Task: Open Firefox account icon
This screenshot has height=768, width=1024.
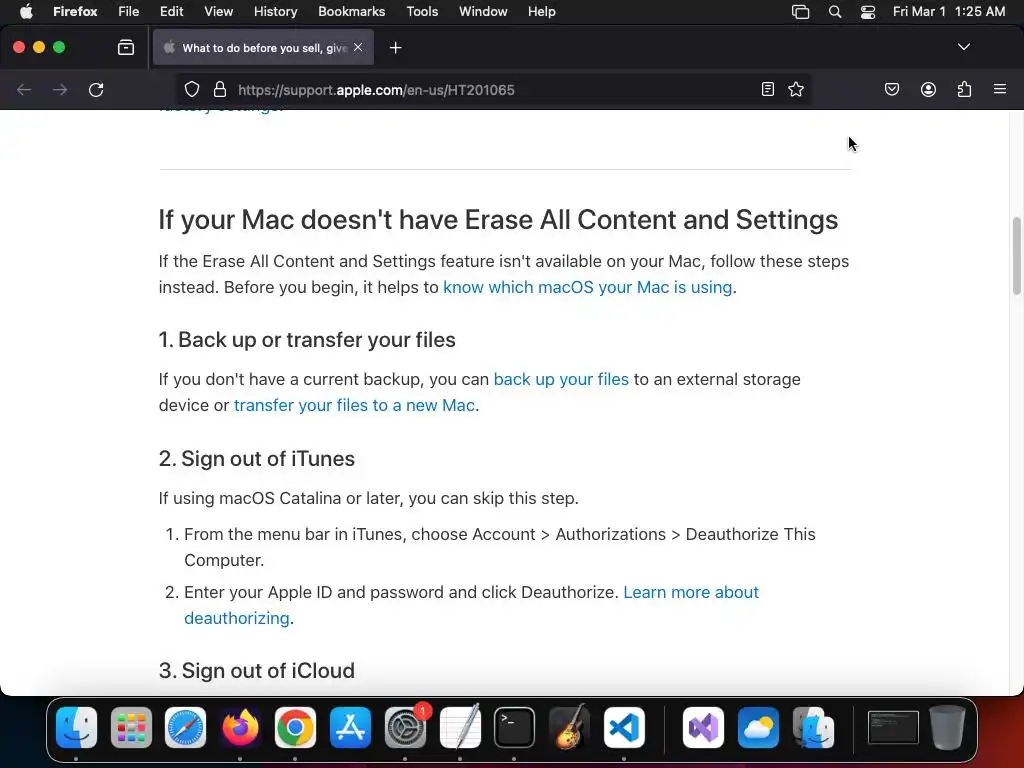Action: [928, 89]
